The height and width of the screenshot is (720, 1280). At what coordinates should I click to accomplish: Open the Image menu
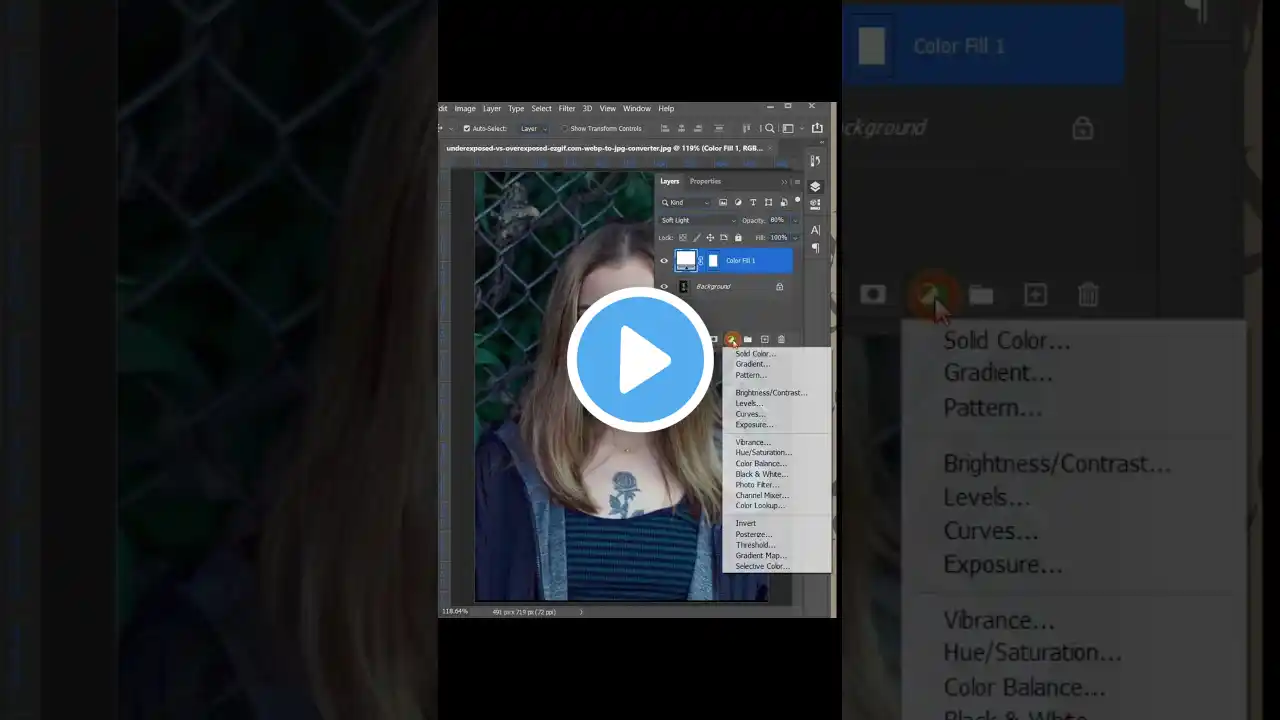click(465, 108)
